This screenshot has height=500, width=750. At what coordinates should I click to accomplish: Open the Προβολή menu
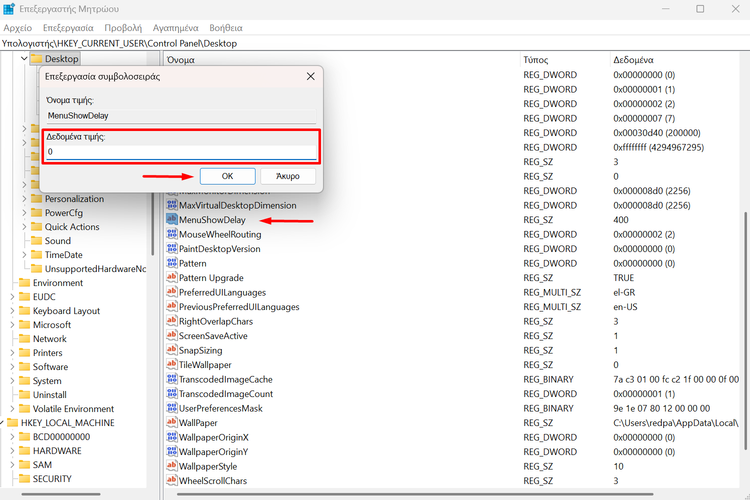click(x=123, y=28)
